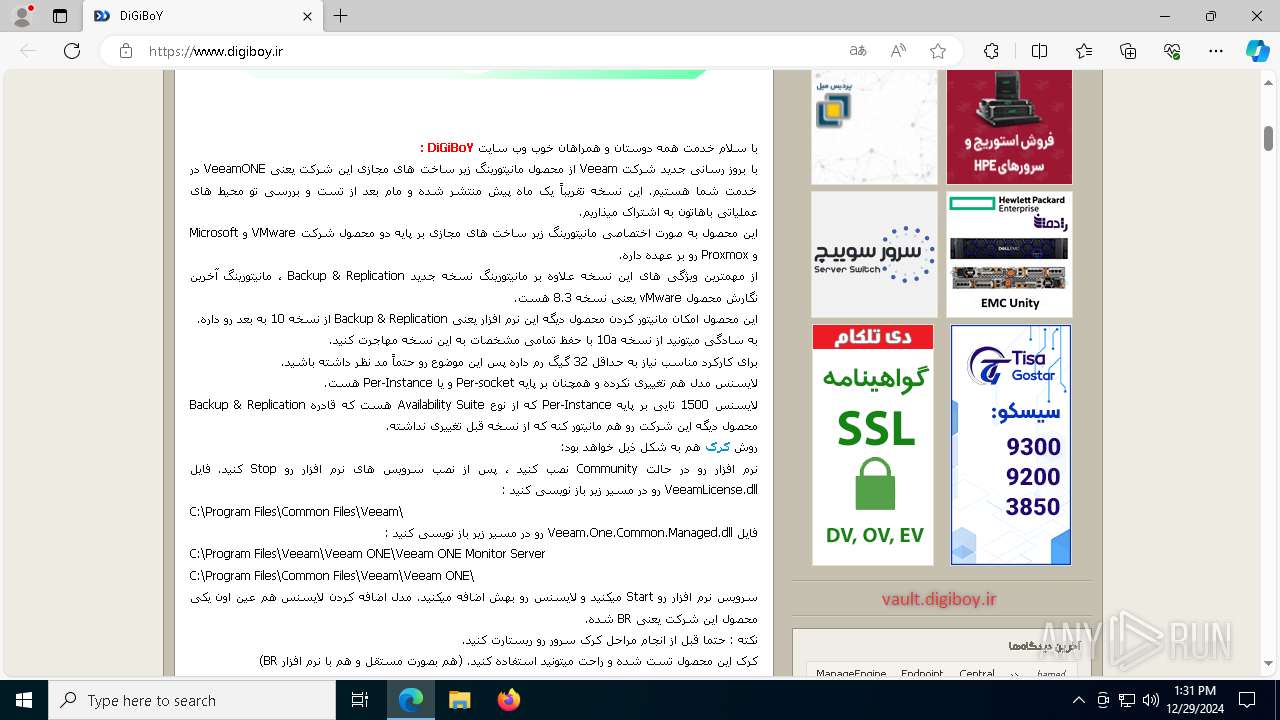Open Browser essentials icon
The height and width of the screenshot is (720, 1280).
point(1172,51)
